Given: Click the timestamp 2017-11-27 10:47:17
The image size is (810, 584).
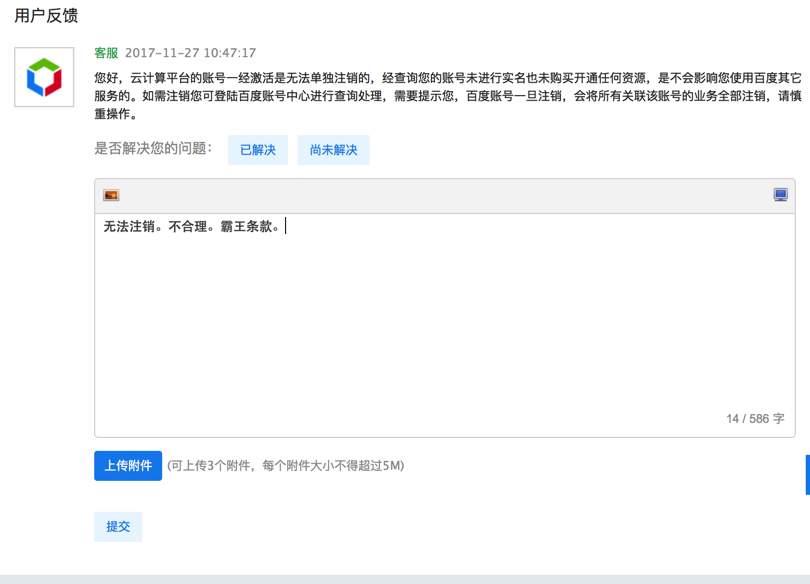Looking at the screenshot, I should pos(191,53).
